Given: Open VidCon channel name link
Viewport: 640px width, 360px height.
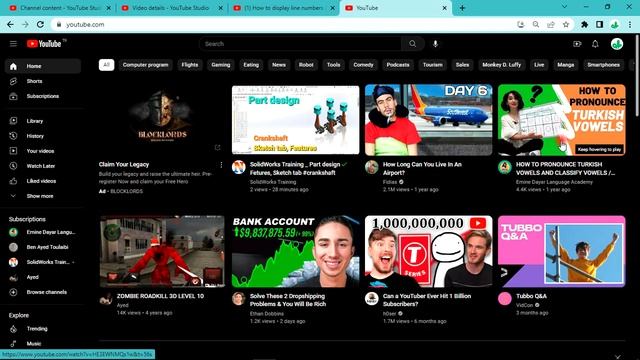Looking at the screenshot, I should coord(524,305).
